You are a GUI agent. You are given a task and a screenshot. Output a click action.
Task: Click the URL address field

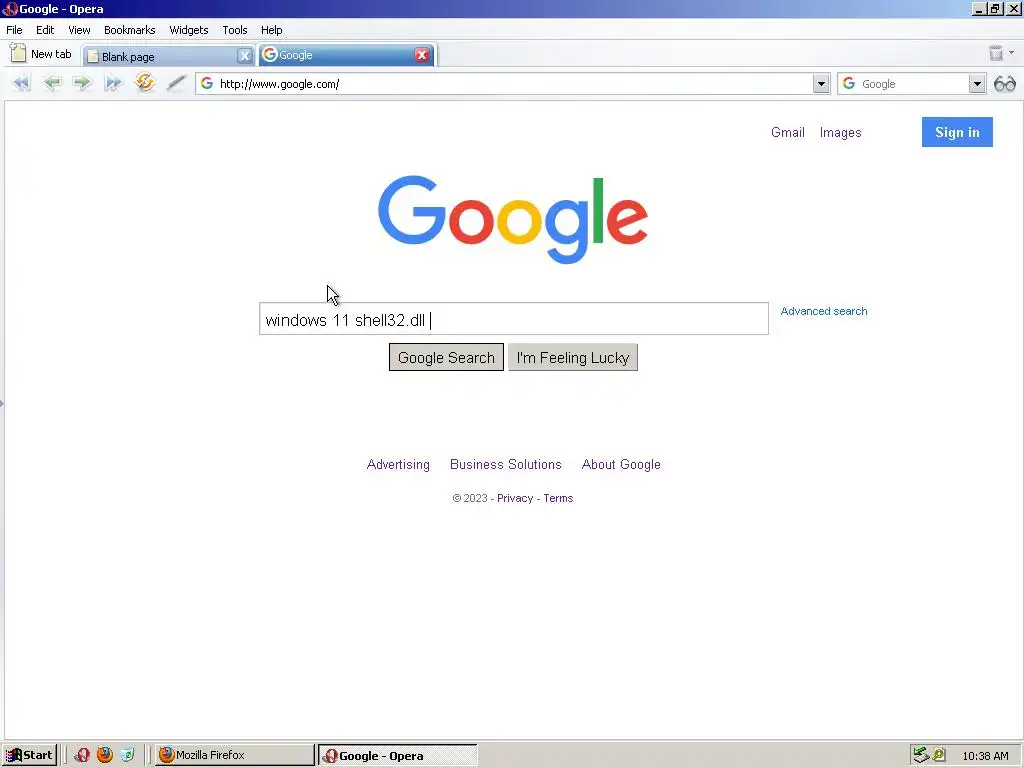click(x=513, y=84)
